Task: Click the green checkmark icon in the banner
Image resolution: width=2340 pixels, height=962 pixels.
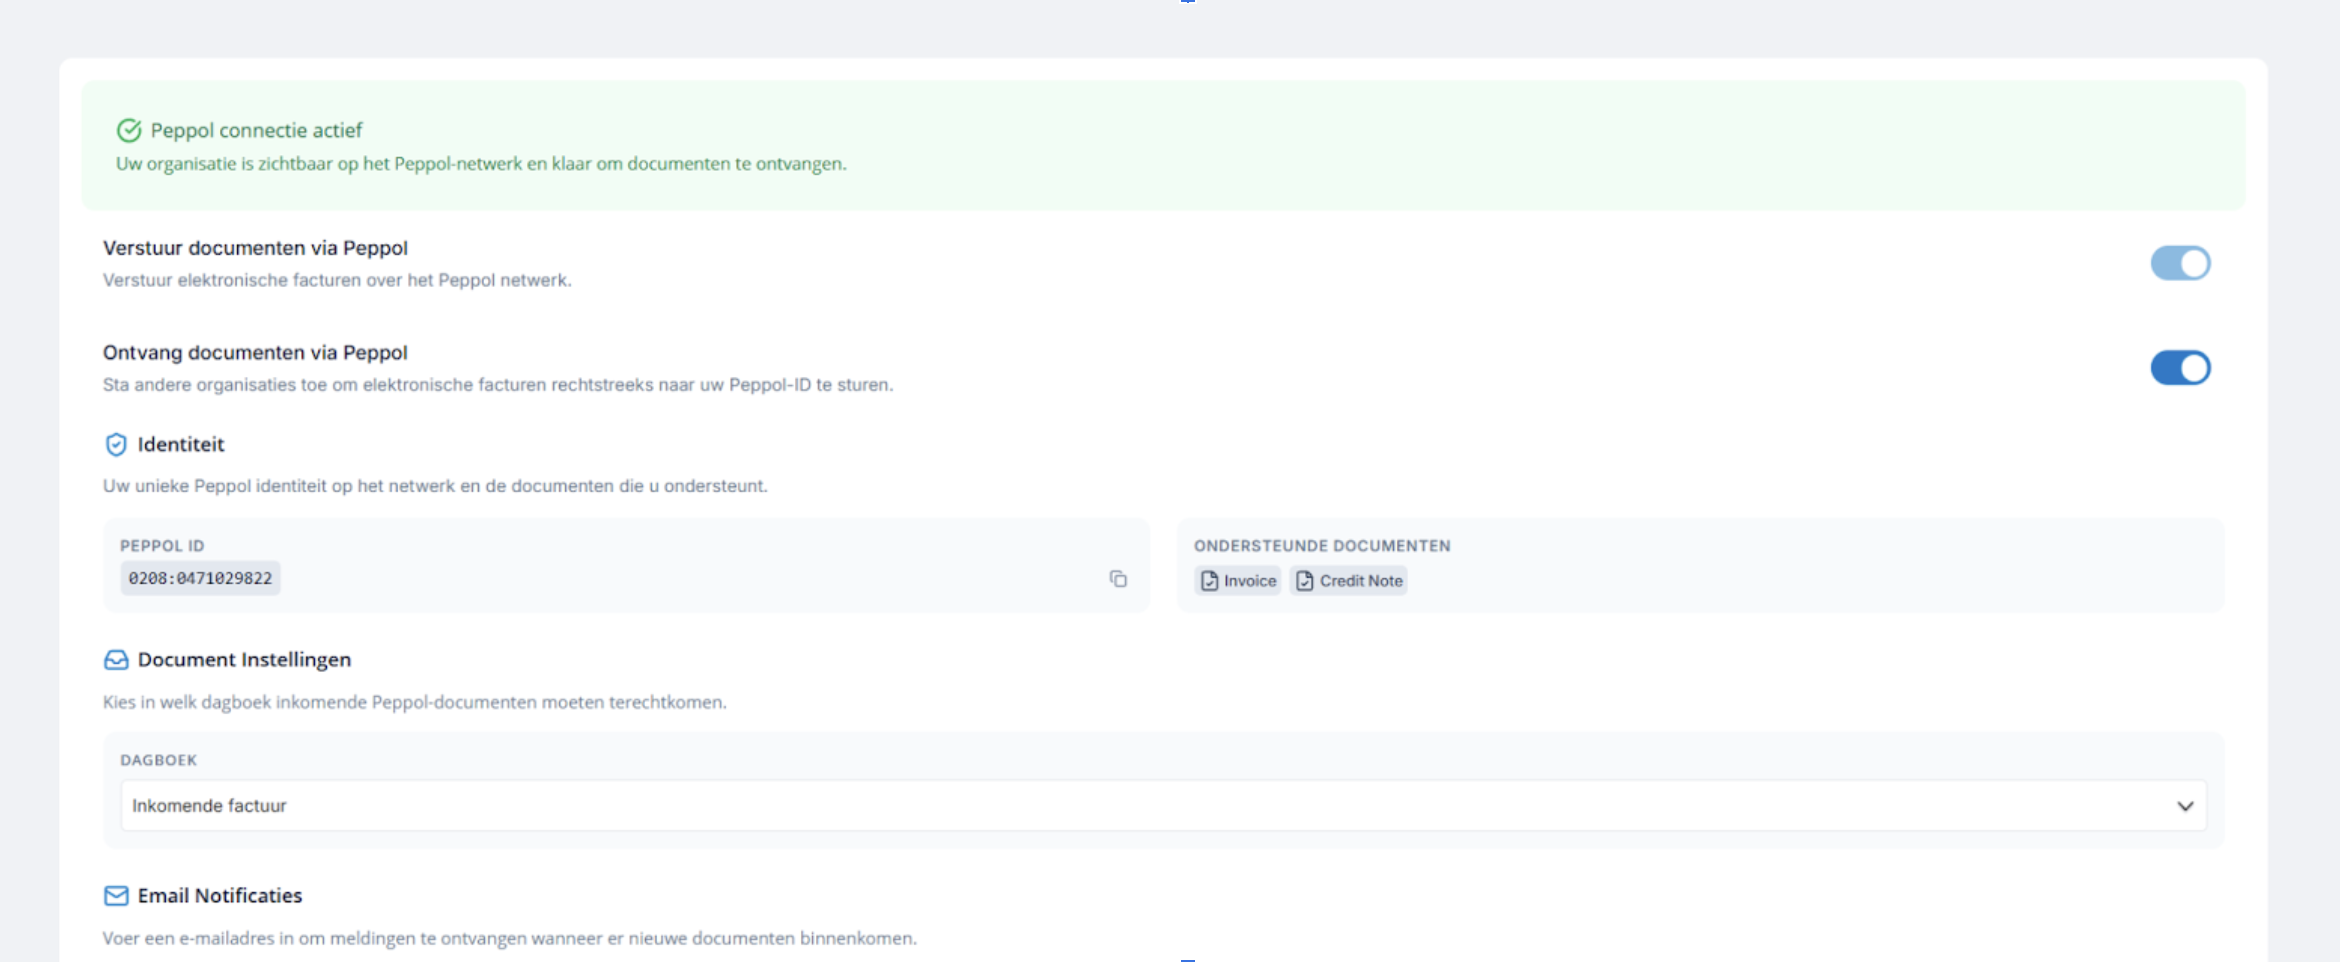Action: [x=129, y=131]
